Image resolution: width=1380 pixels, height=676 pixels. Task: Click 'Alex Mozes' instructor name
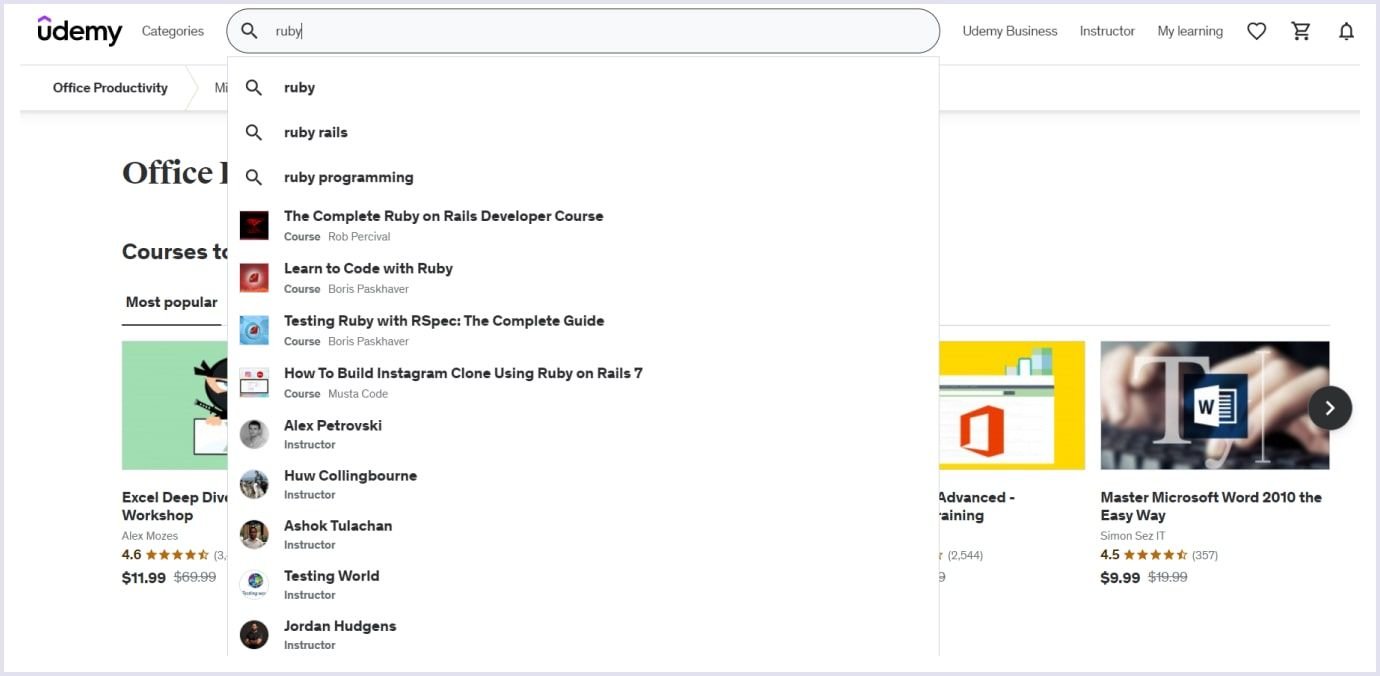pos(150,536)
